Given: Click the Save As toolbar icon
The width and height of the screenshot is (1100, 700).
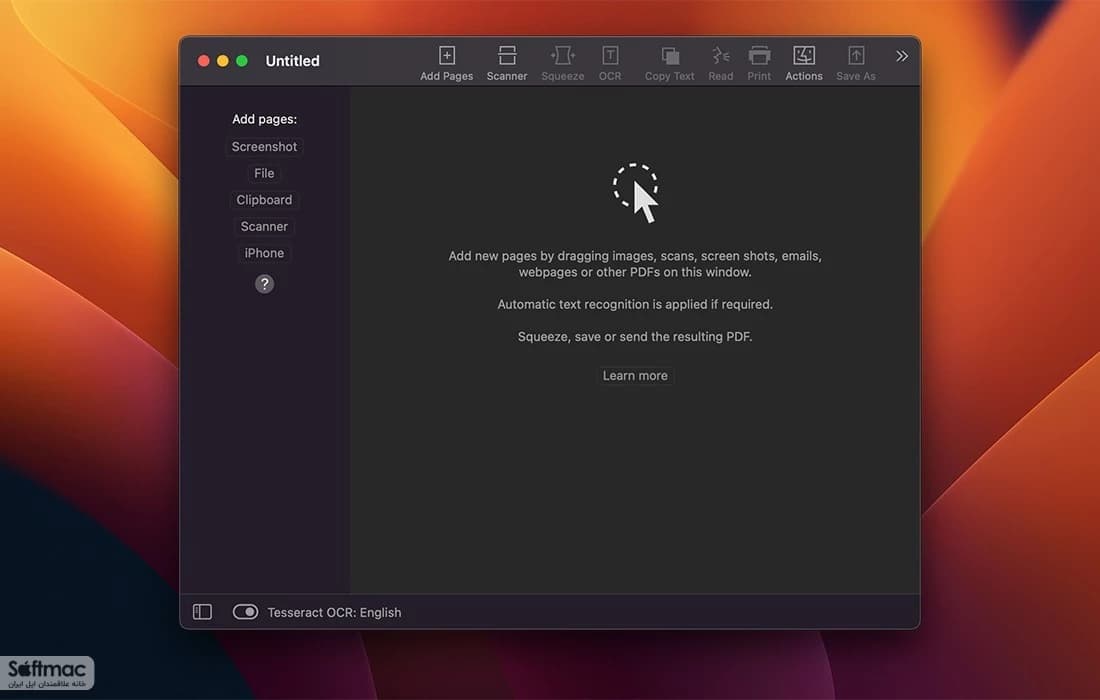Looking at the screenshot, I should click(855, 63).
